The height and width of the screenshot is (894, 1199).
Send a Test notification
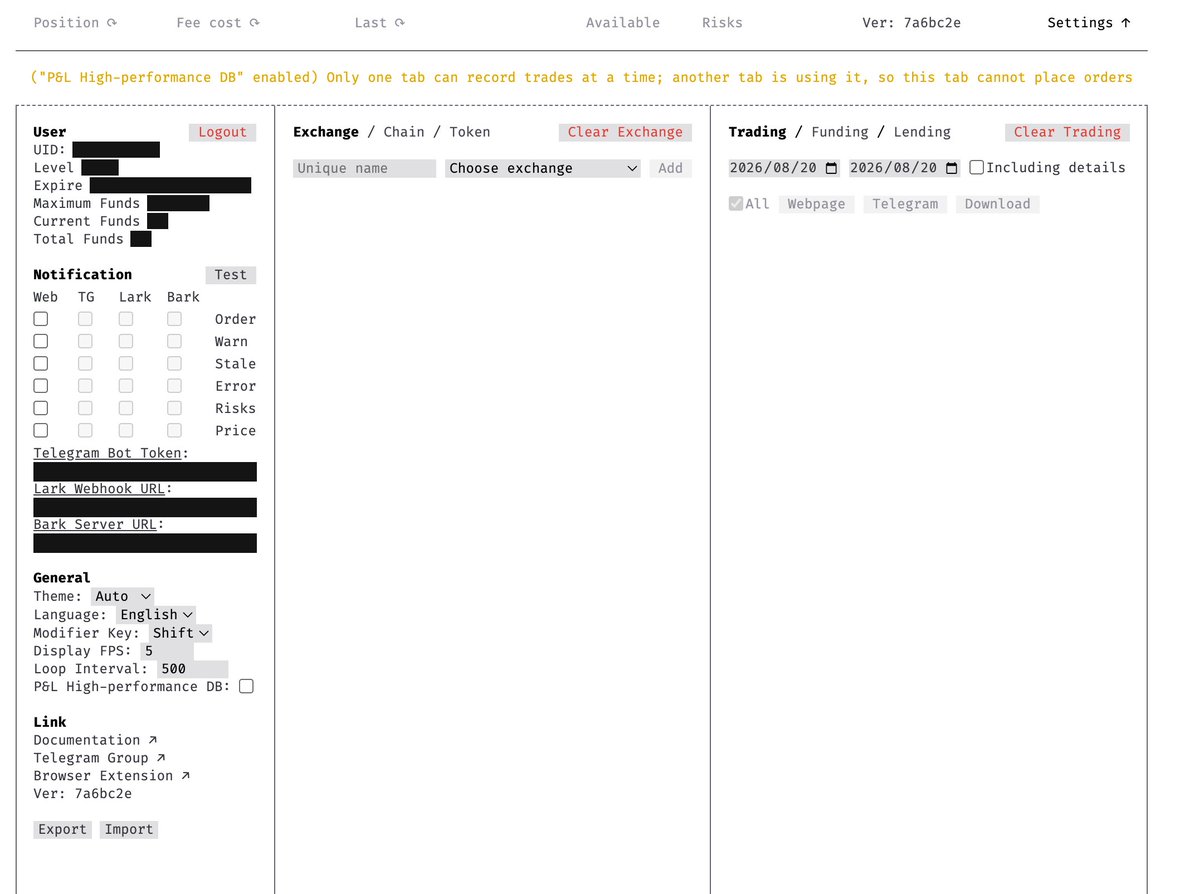[230, 275]
